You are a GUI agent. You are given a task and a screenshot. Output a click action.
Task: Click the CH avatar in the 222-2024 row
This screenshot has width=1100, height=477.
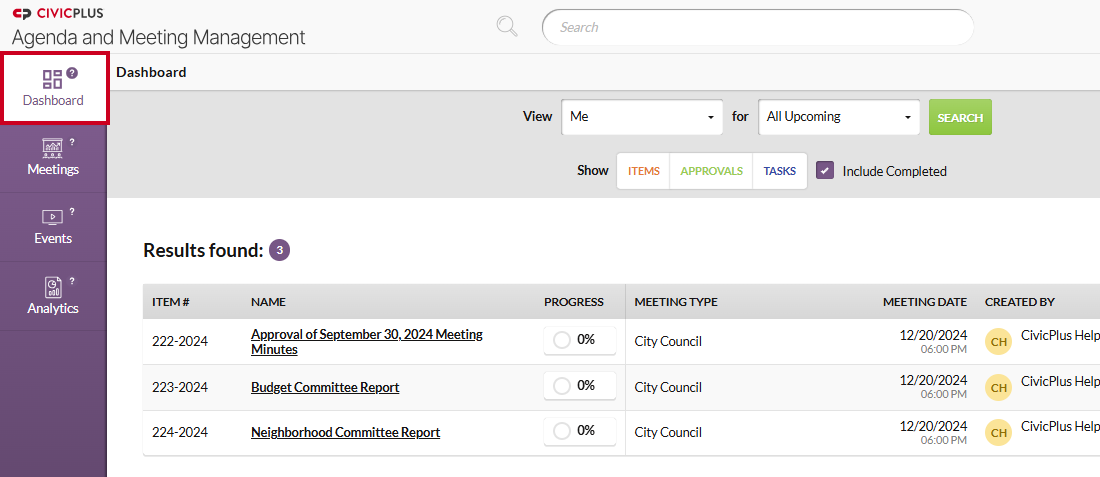[x=999, y=342]
